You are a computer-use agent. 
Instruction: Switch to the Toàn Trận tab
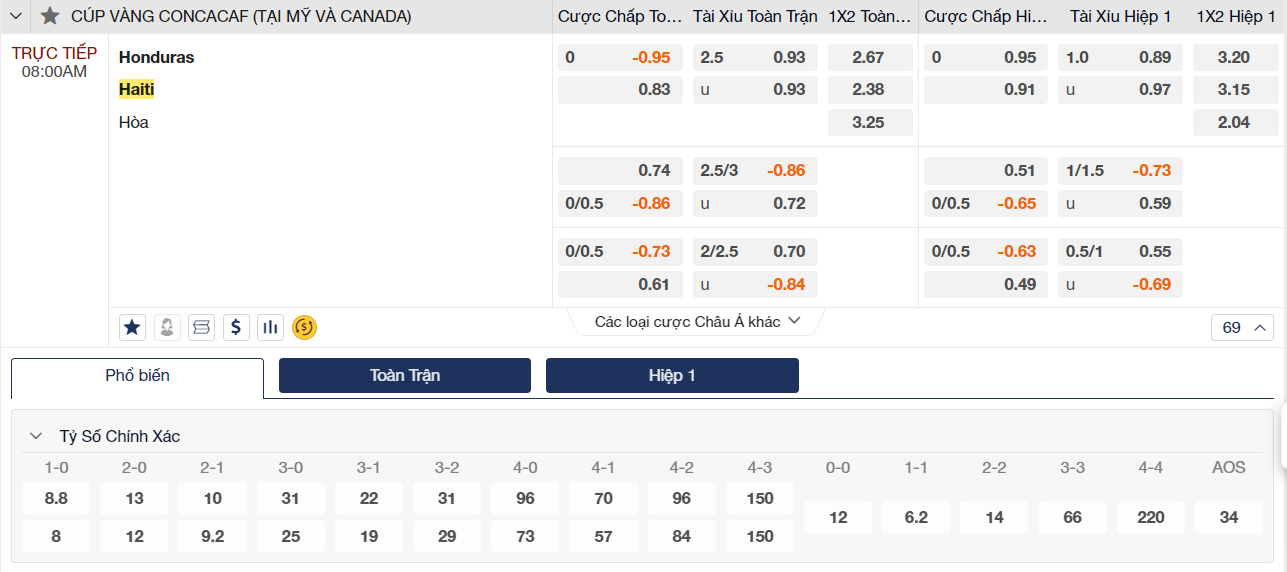(x=404, y=376)
